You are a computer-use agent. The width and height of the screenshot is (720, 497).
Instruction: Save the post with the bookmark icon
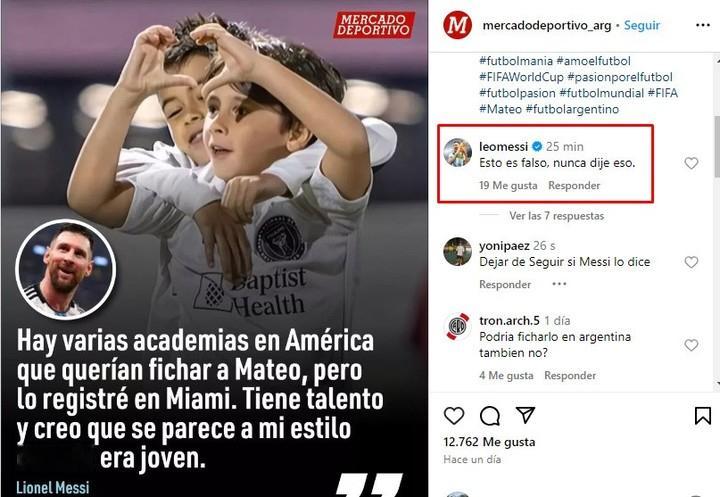tap(703, 416)
